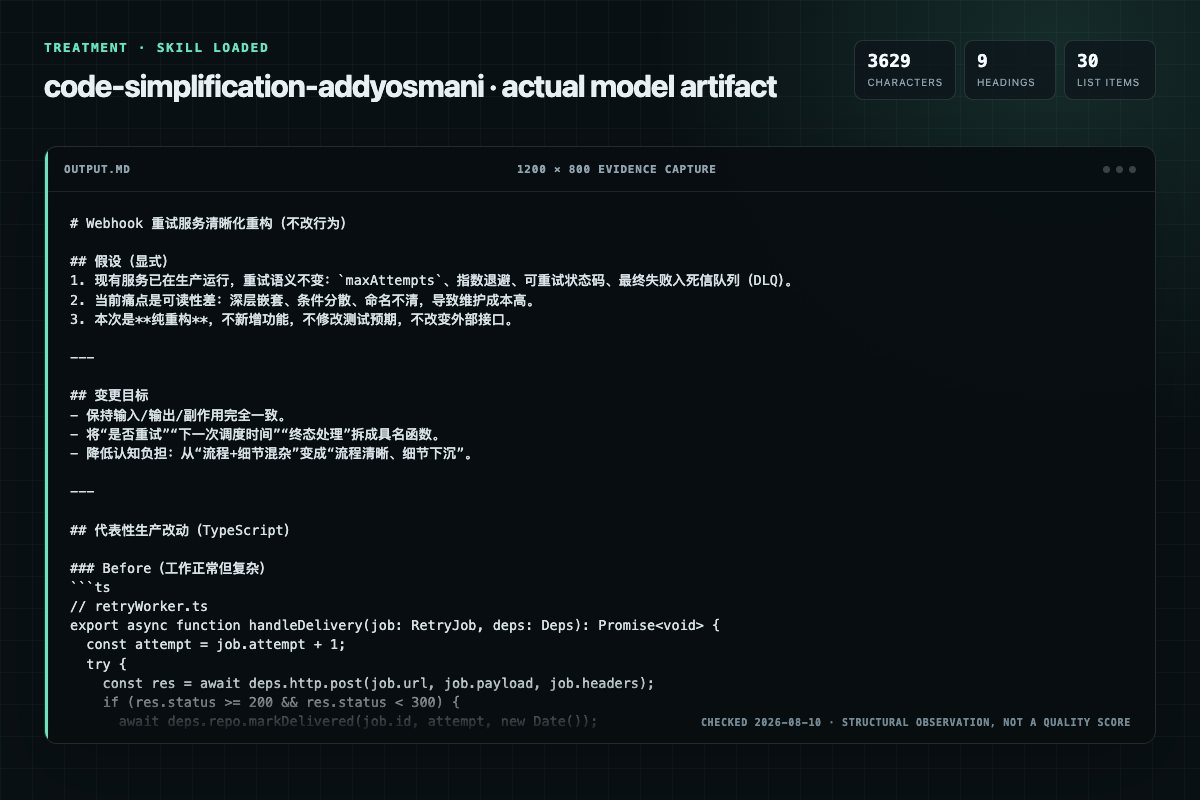This screenshot has height=800, width=1200.
Task: Click the 'CHECKED 2026-08-10' footer note
Action: point(916,722)
